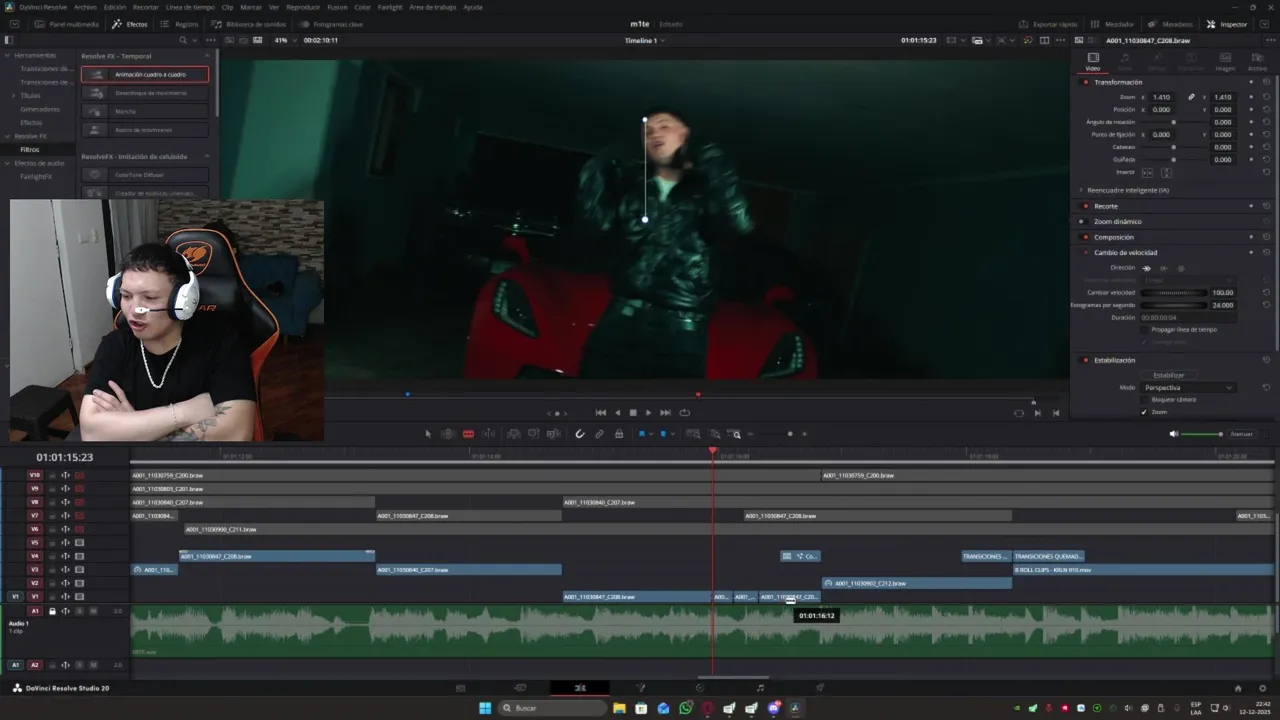Open project settings gear at bottom right
The height and width of the screenshot is (720, 1280).
[1263, 688]
